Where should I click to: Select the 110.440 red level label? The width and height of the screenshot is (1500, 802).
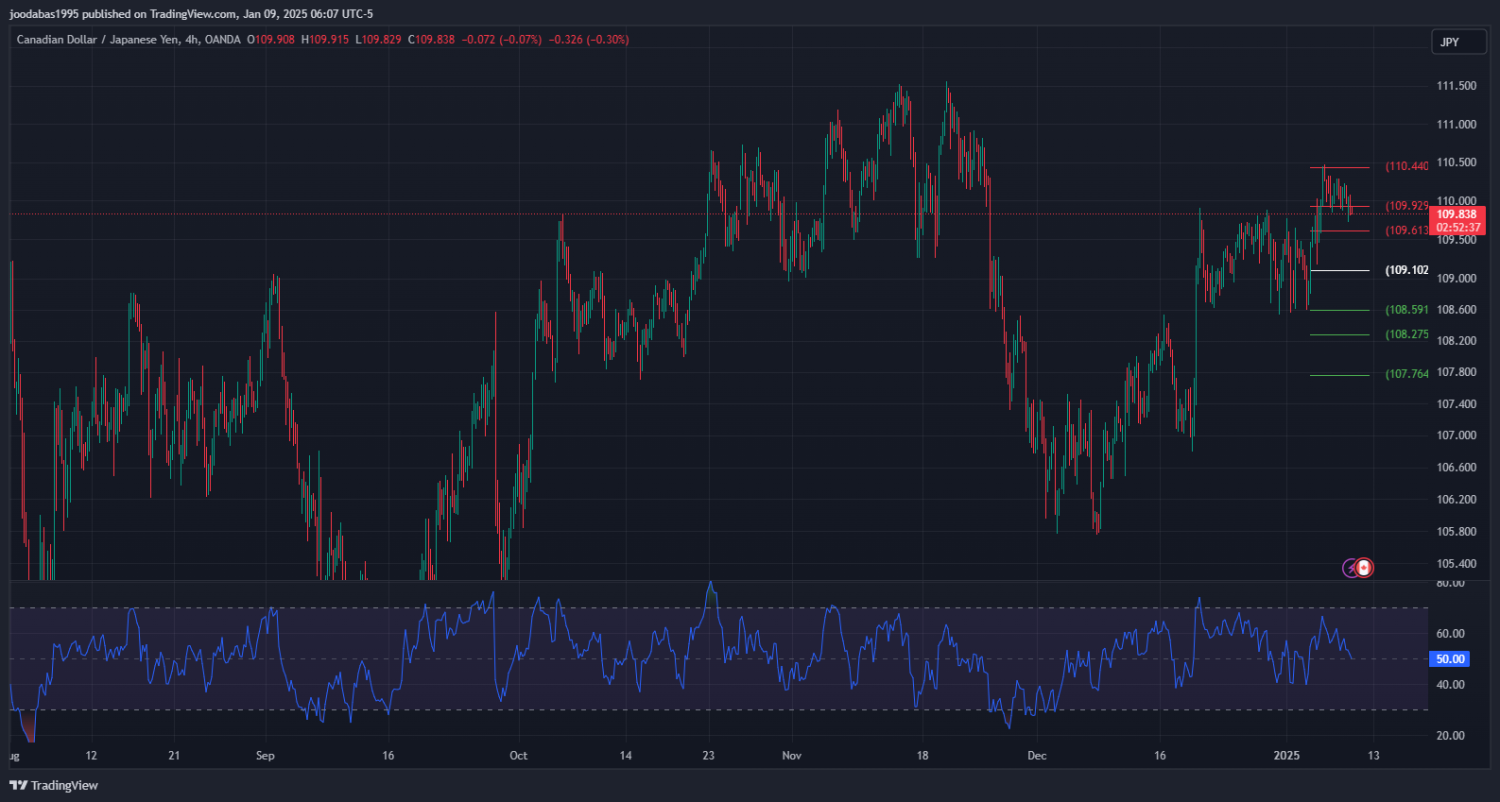pyautogui.click(x=1406, y=166)
